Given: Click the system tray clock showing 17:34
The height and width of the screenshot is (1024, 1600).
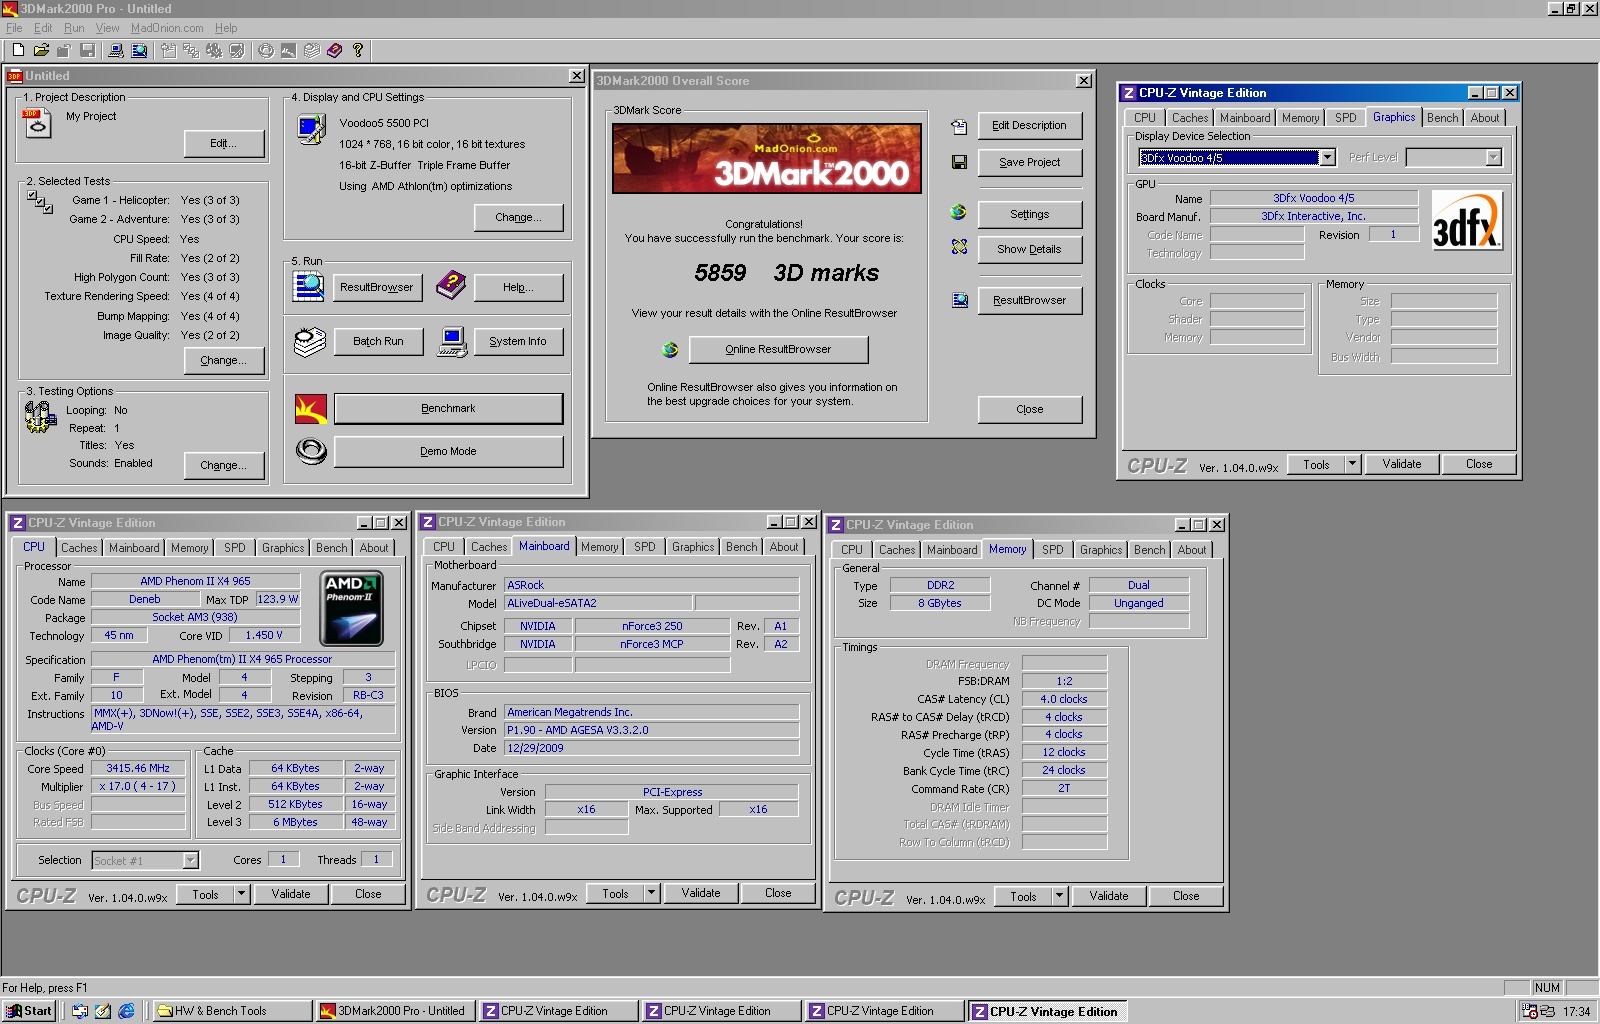Looking at the screenshot, I should (x=1576, y=1011).
